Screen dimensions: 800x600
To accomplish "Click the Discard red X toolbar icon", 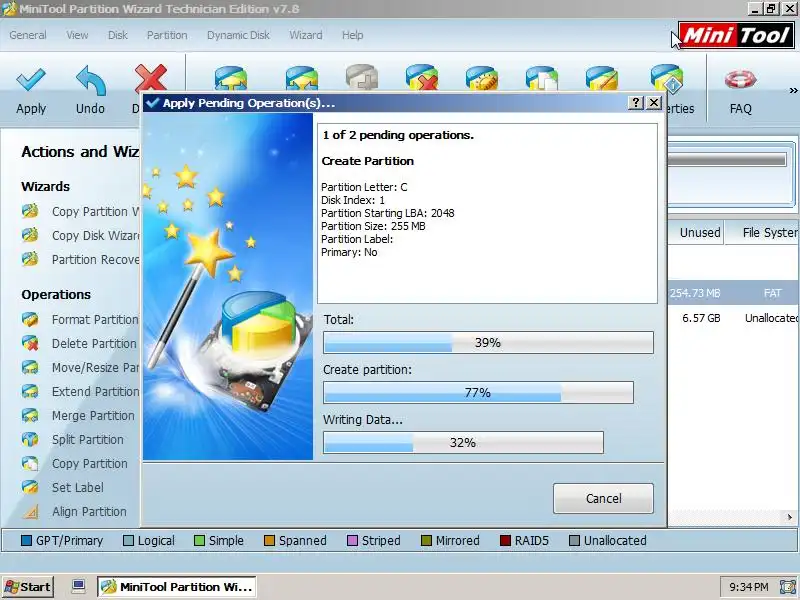I will (x=151, y=78).
